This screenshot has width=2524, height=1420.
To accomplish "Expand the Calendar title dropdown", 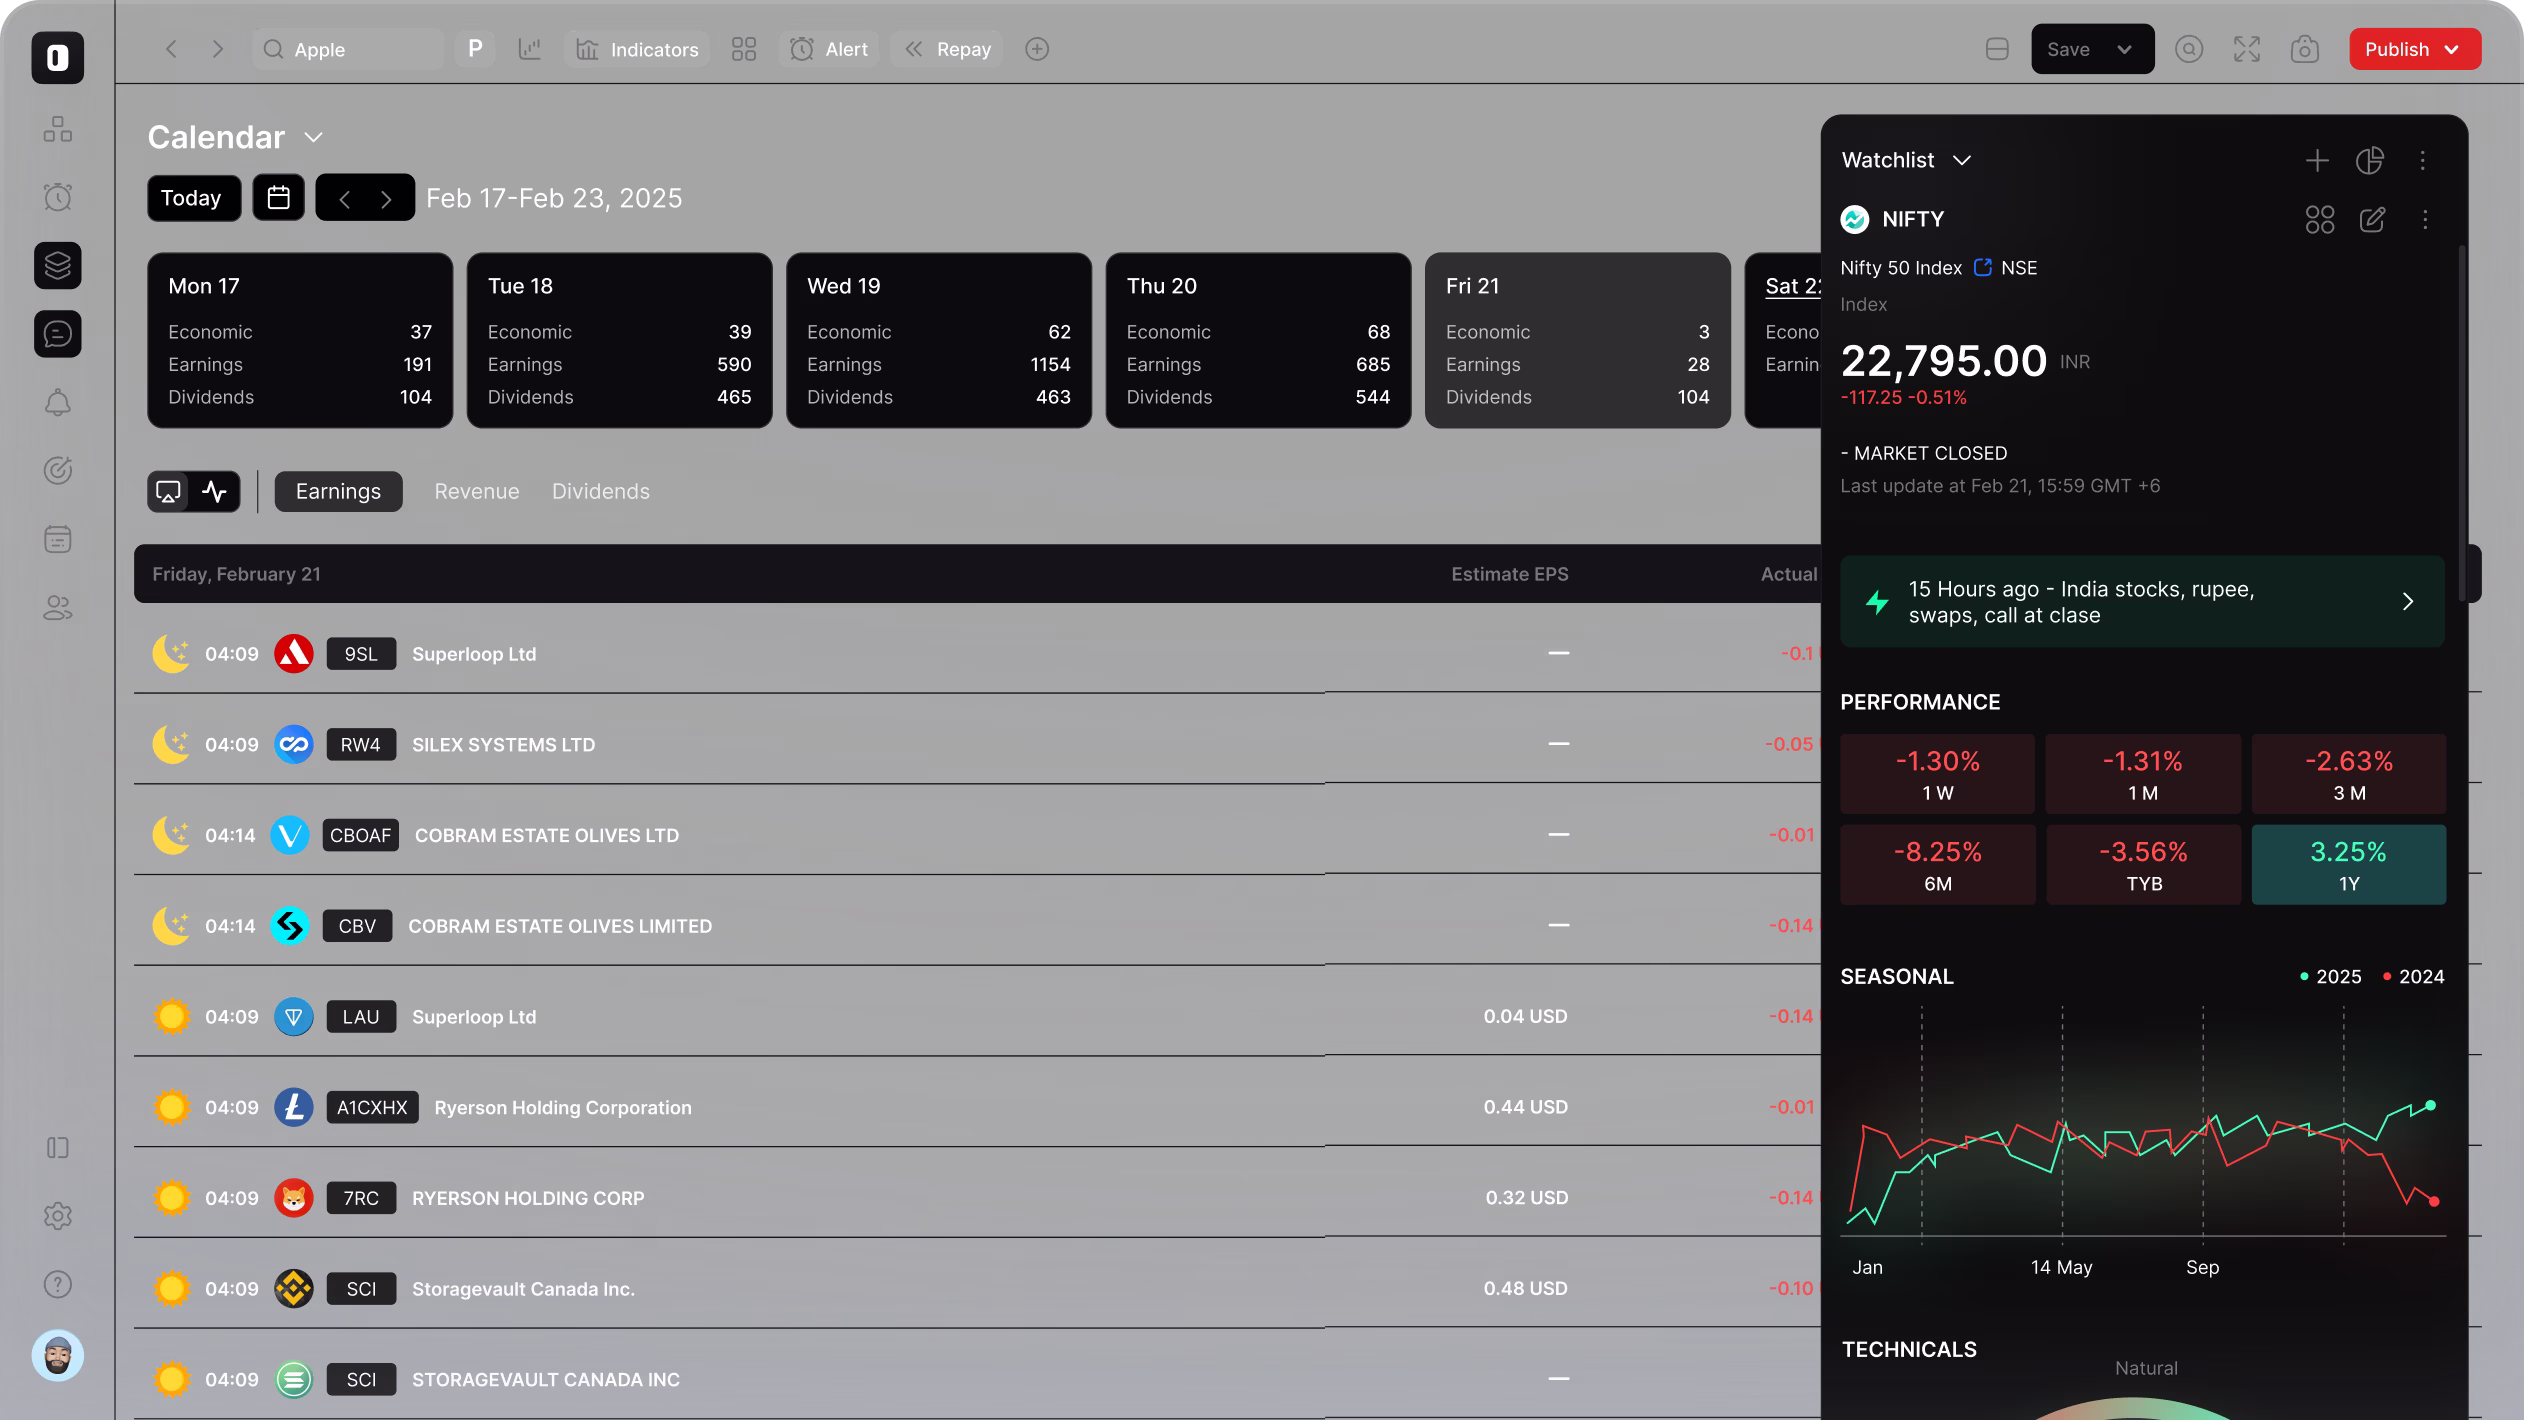I will tap(313, 137).
